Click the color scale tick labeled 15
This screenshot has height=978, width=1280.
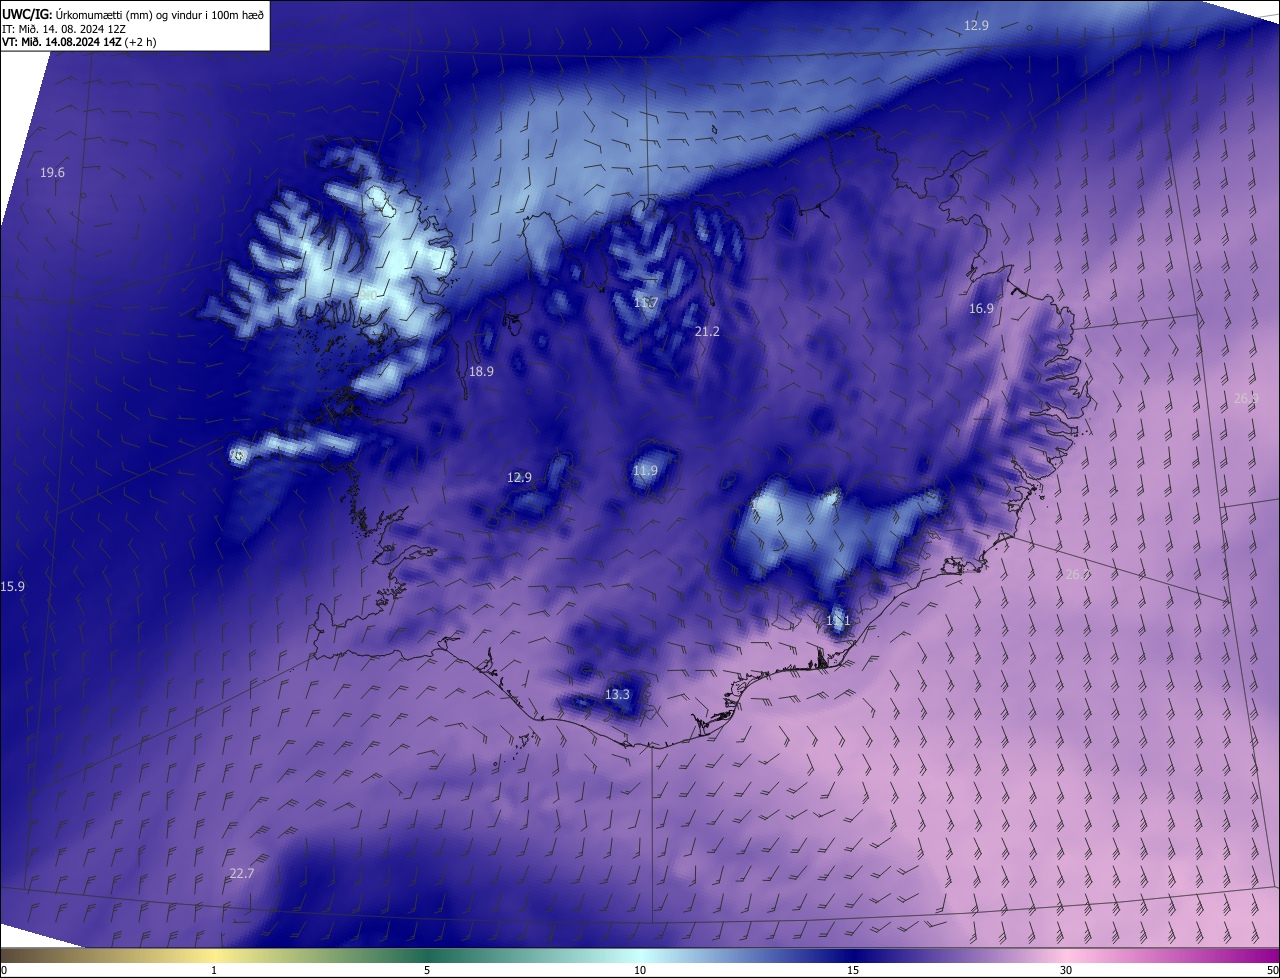tap(853, 970)
